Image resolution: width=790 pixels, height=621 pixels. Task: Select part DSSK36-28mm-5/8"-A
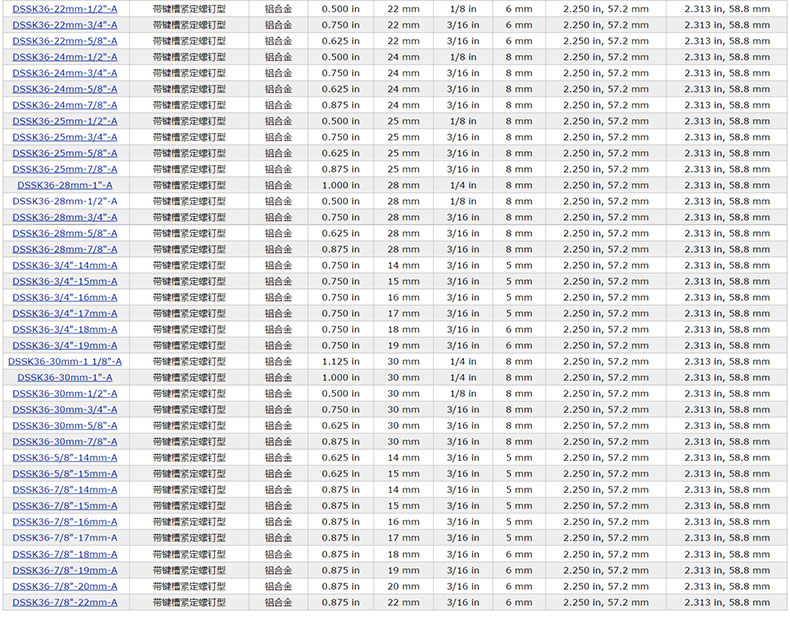(65, 233)
